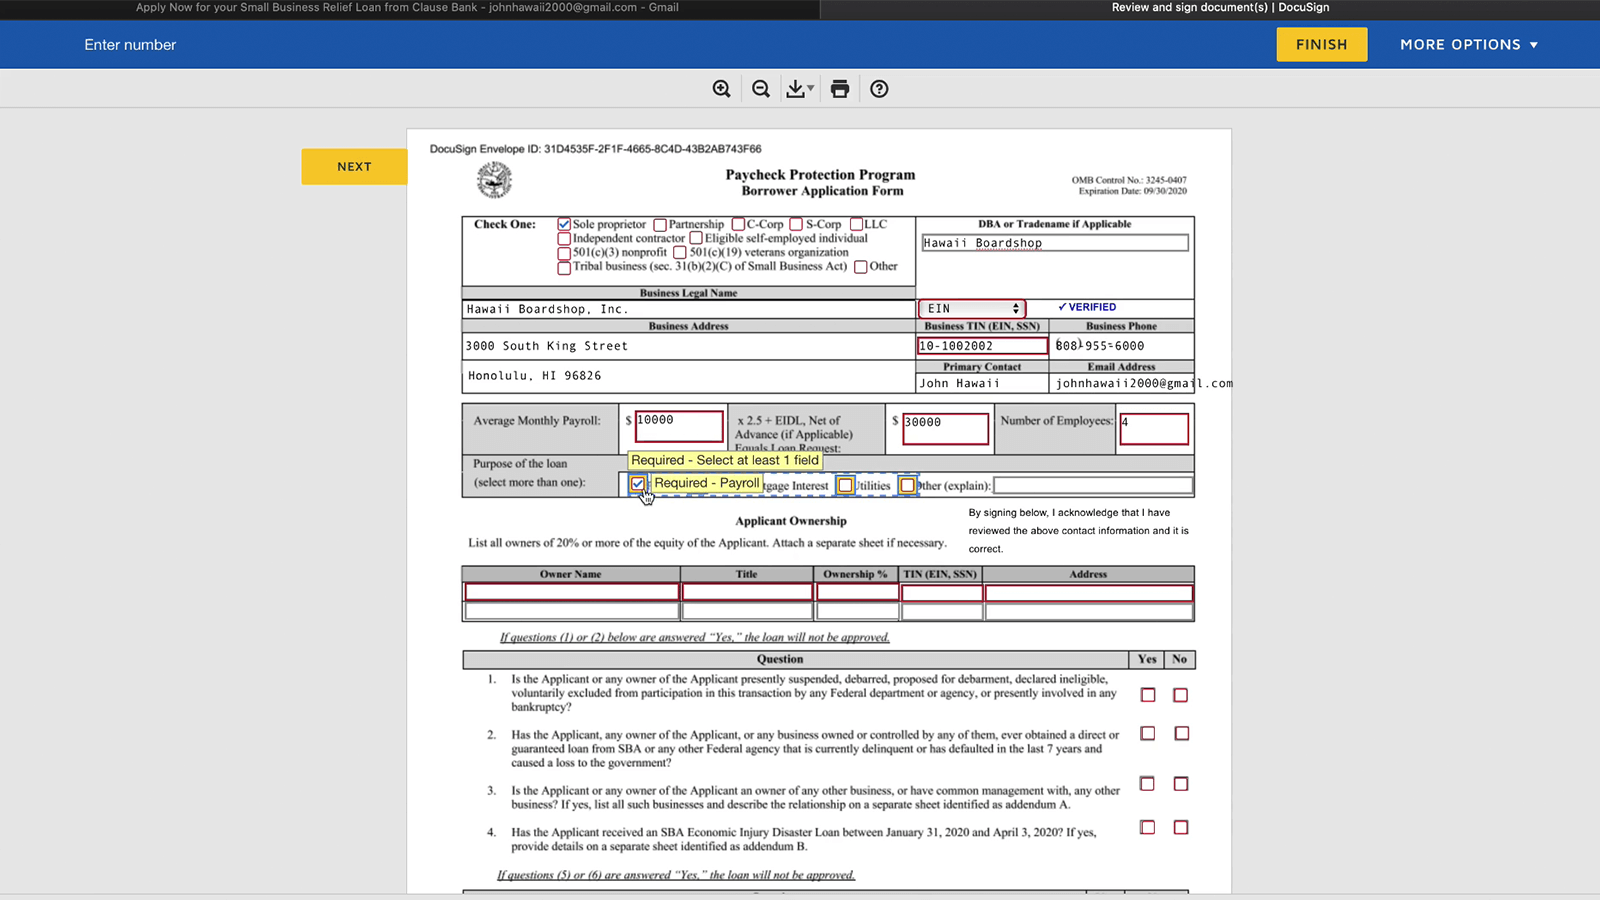Click the Enter number prompt text
This screenshot has width=1600, height=900.
point(130,45)
